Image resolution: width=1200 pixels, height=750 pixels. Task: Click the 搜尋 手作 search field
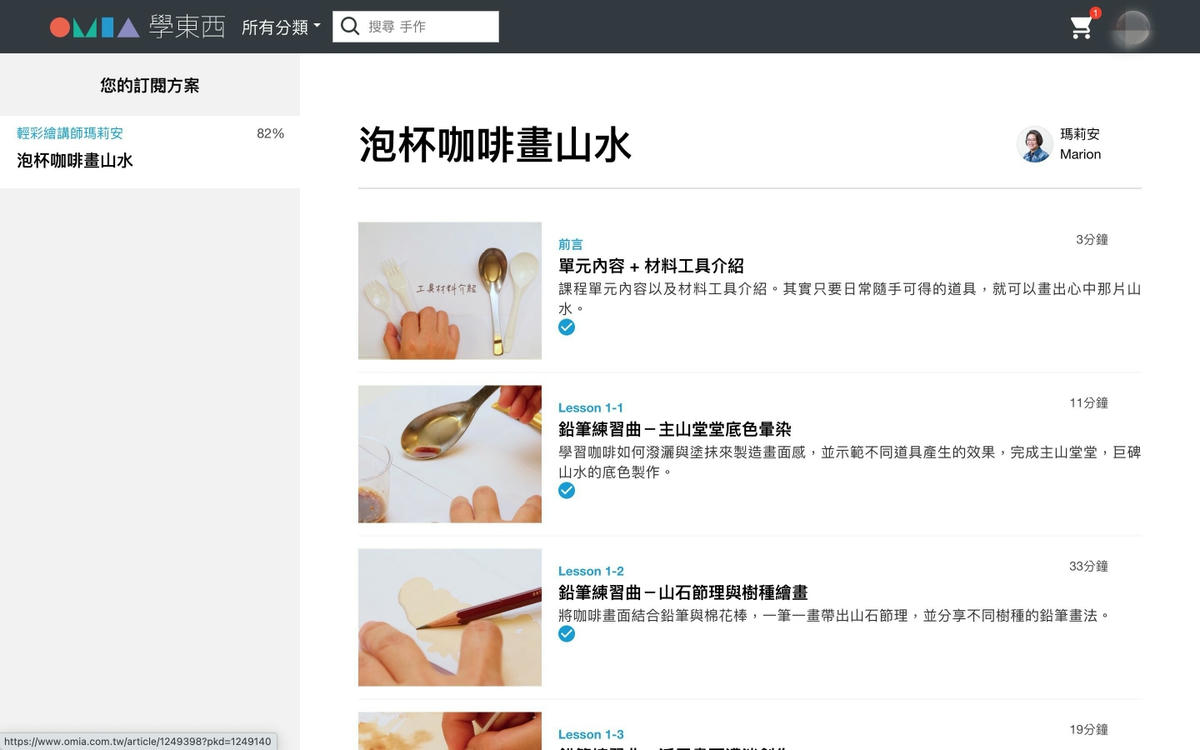(415, 27)
